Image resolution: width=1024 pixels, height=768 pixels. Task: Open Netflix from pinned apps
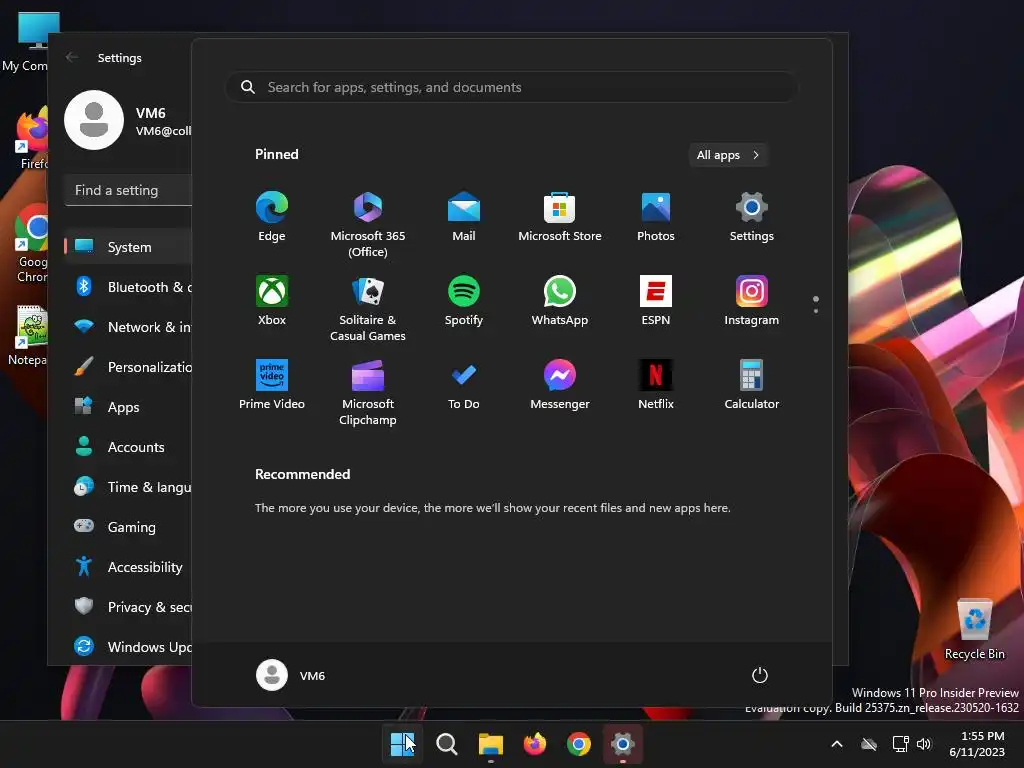pyautogui.click(x=656, y=384)
